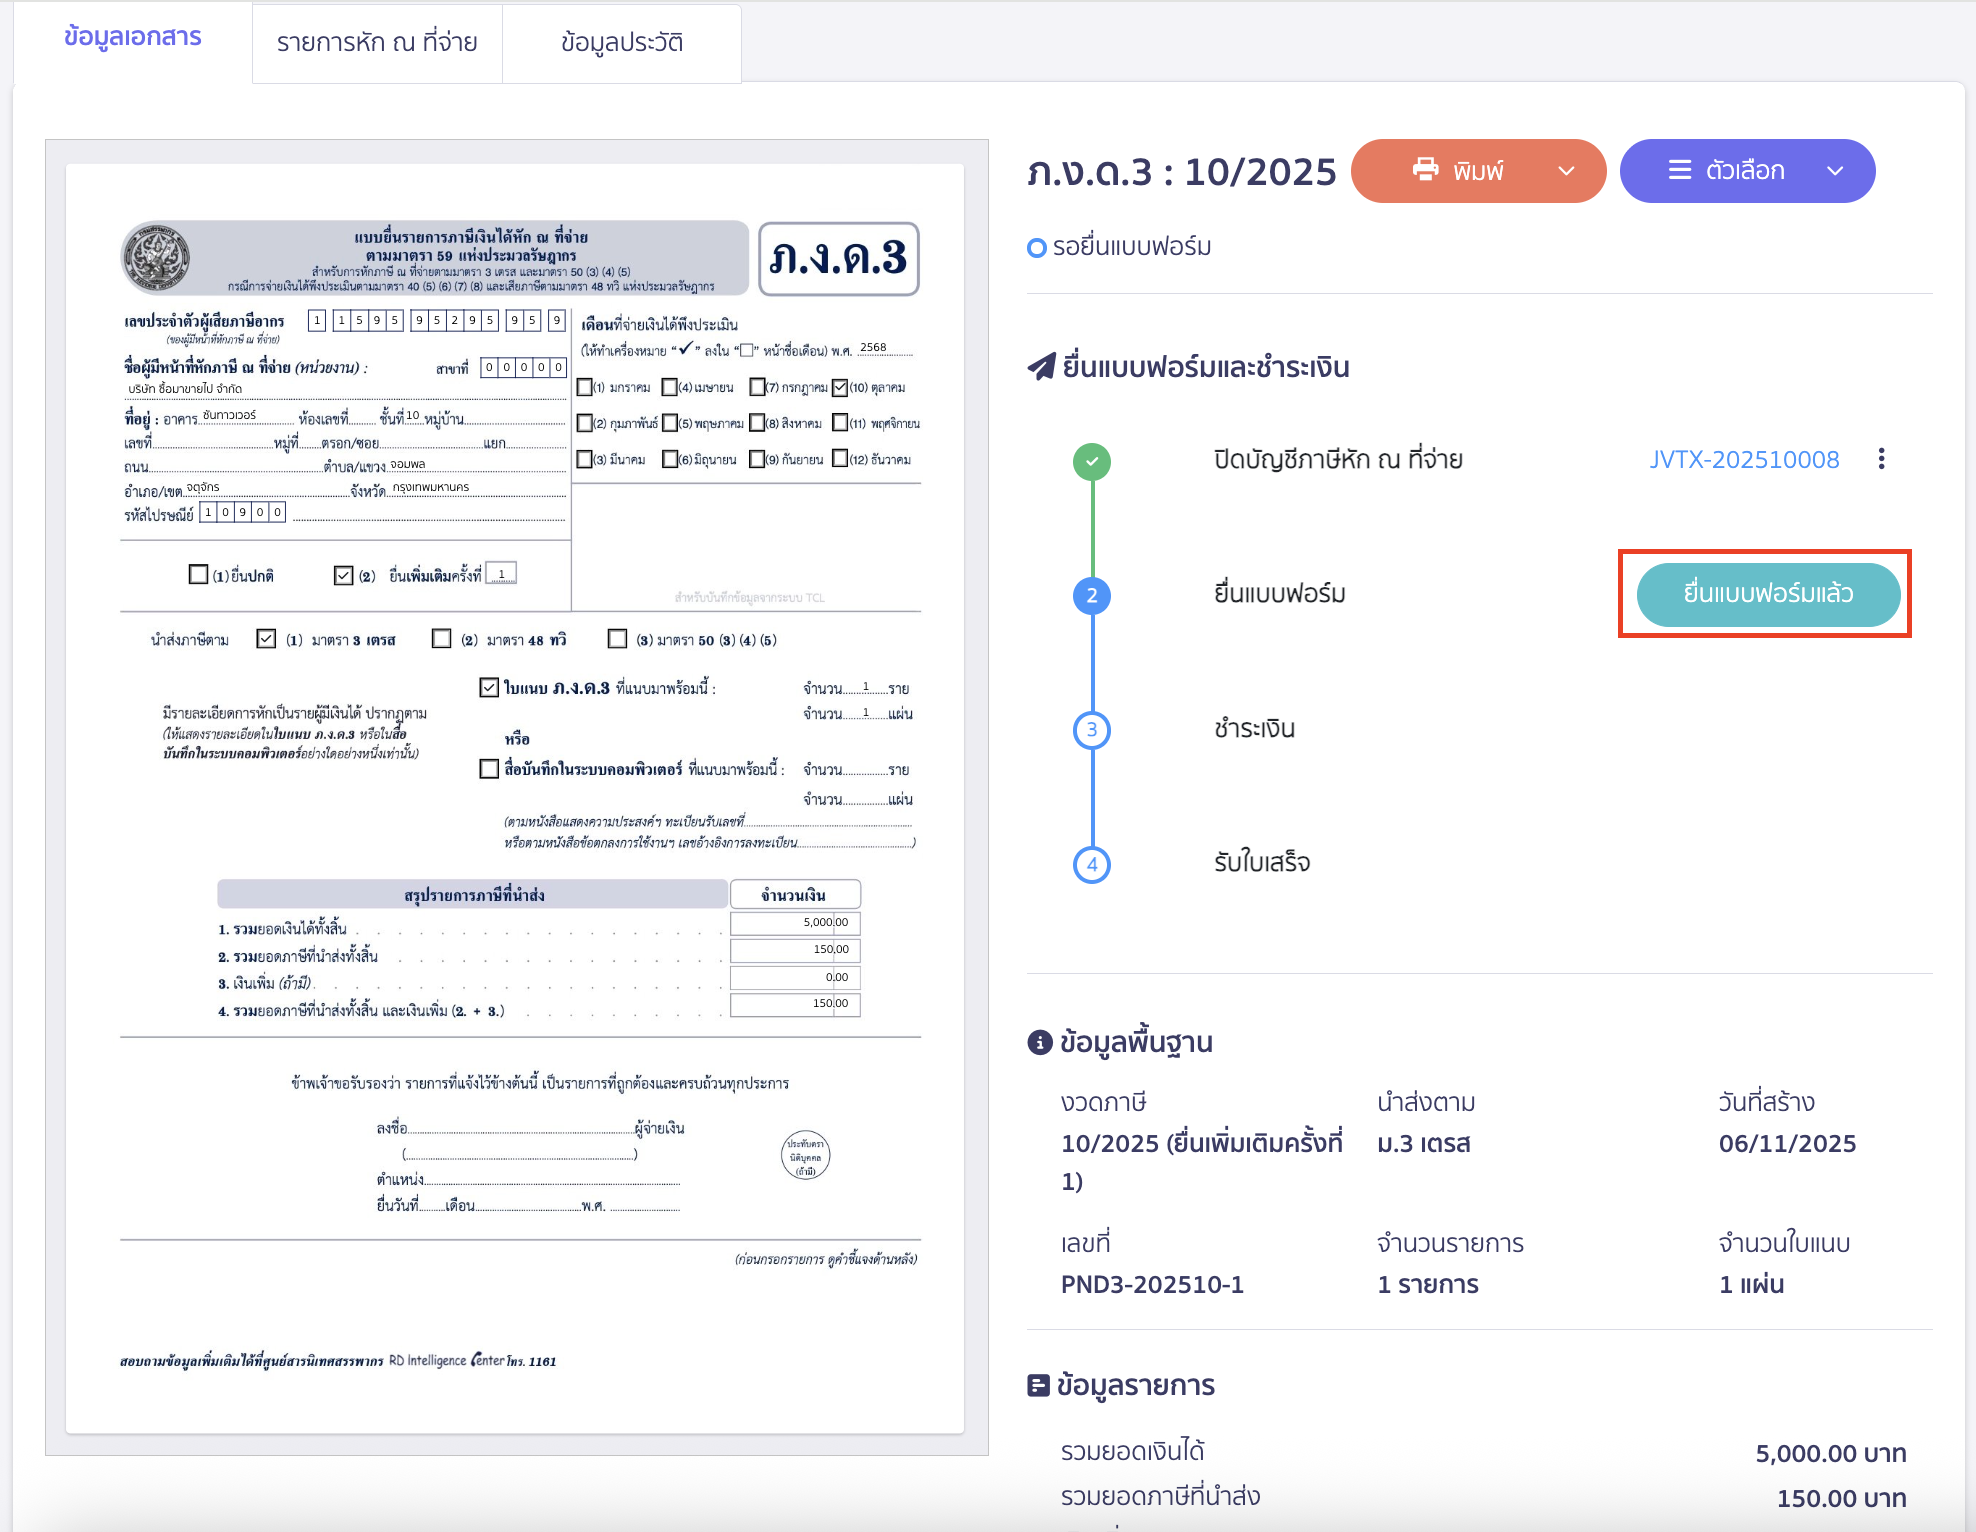Click the paper plane icon beside ยื่นแบบฟอร์มและชำระเงิน
The height and width of the screenshot is (1532, 1976).
point(1042,365)
